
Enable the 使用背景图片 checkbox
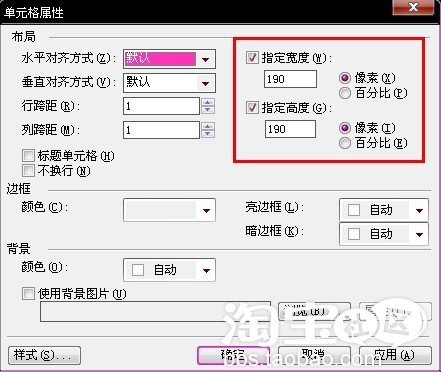tap(28, 294)
